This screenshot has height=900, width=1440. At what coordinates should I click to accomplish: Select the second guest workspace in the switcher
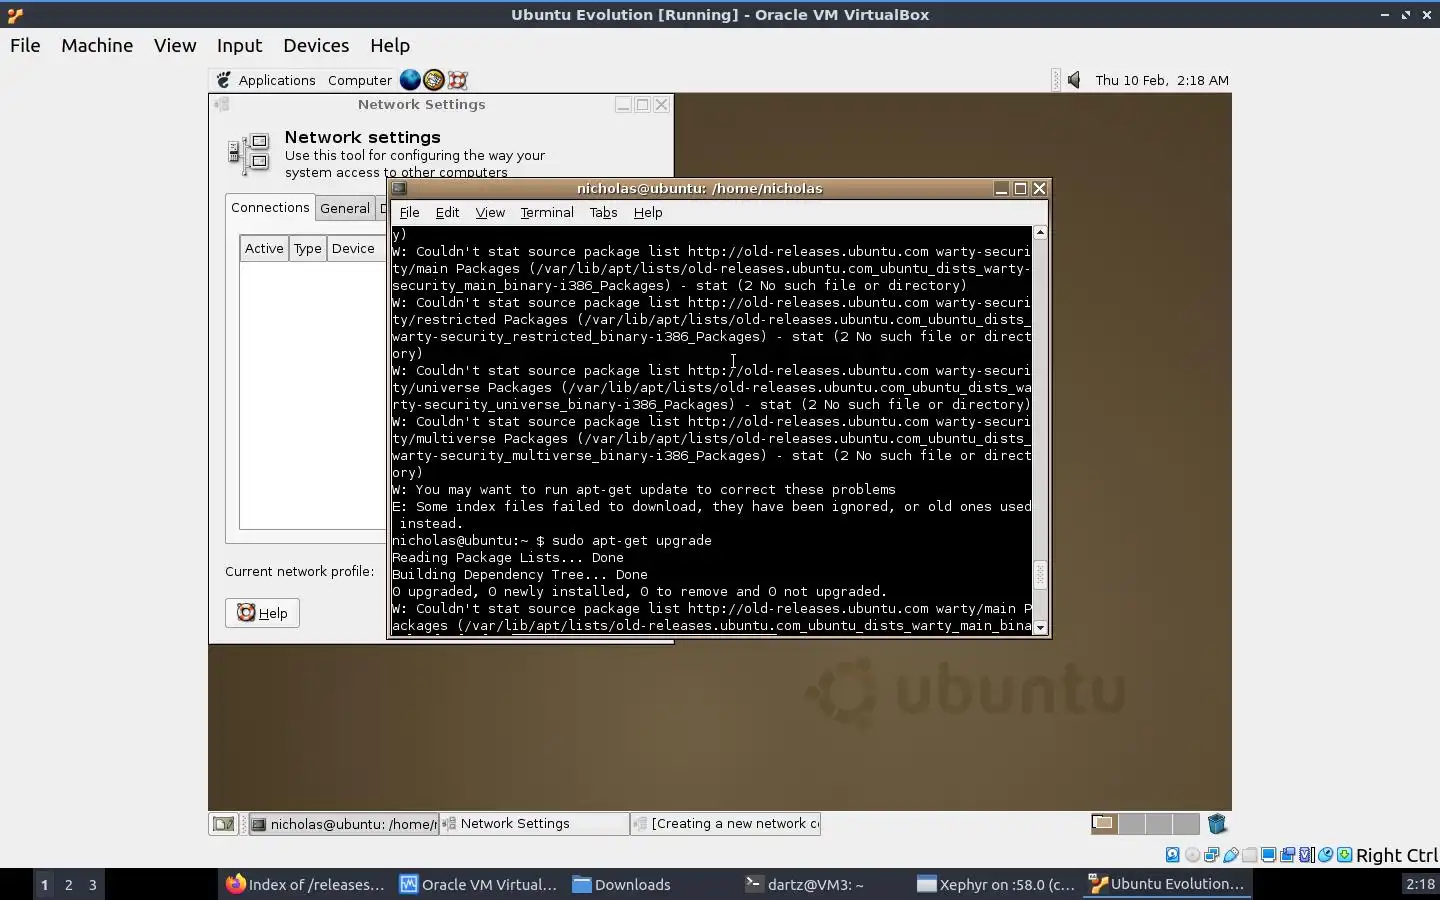pos(1132,824)
